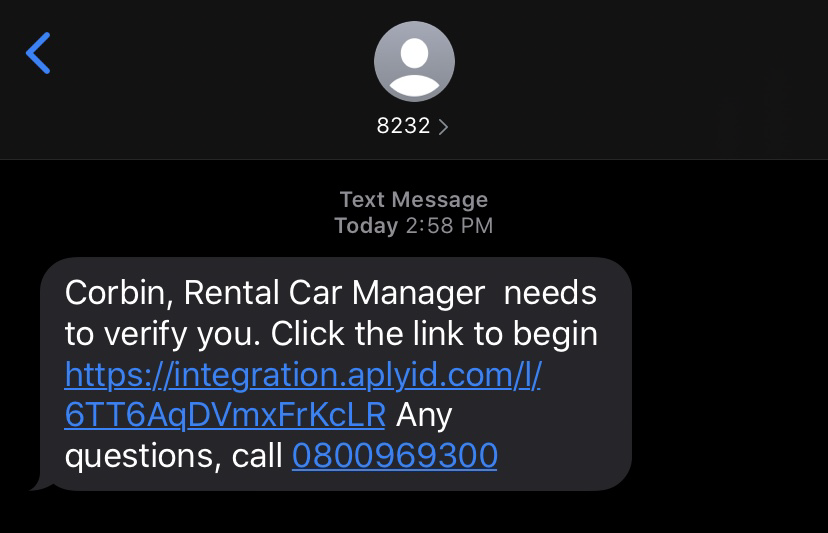Tap the phrase Click the link to begin
This screenshot has width=828, height=533.
pyautogui.click(x=434, y=334)
